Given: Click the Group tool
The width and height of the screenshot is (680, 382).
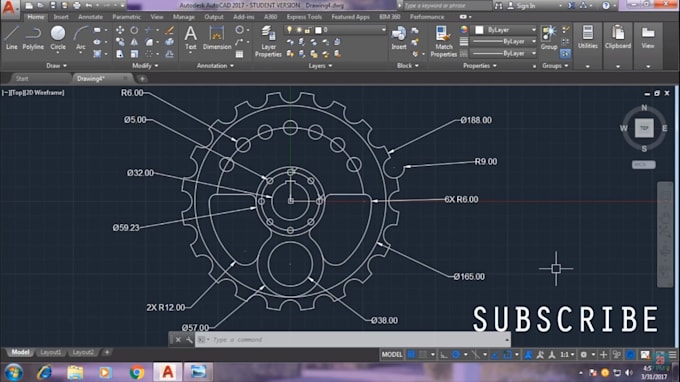Looking at the screenshot, I should tap(549, 38).
